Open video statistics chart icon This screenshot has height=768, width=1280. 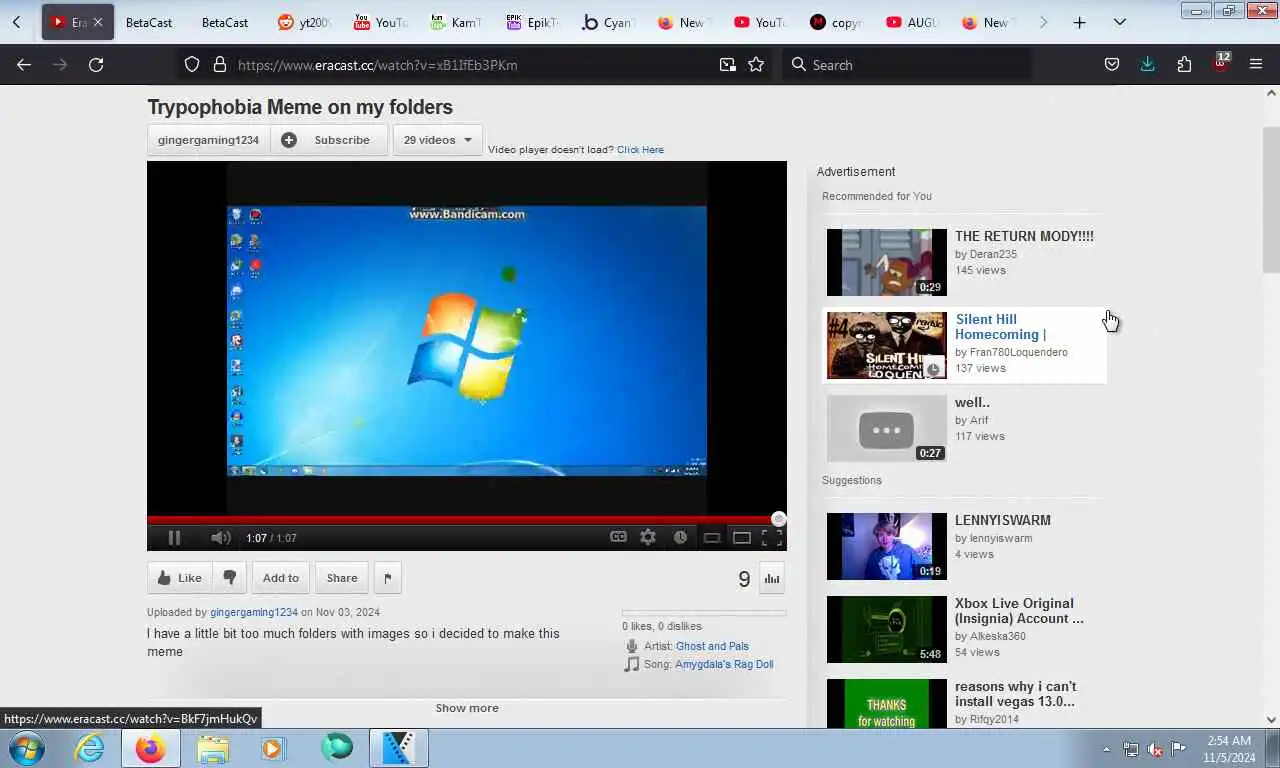[772, 578]
